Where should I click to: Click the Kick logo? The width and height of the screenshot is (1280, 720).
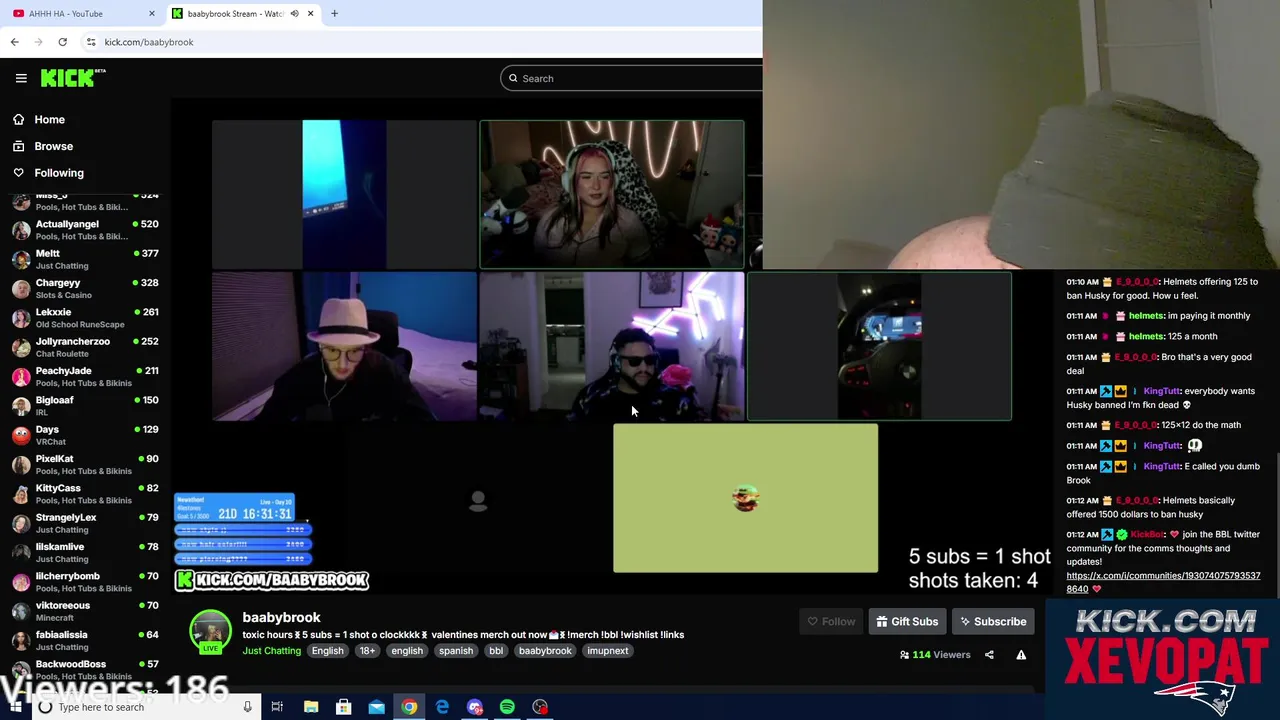(72, 78)
